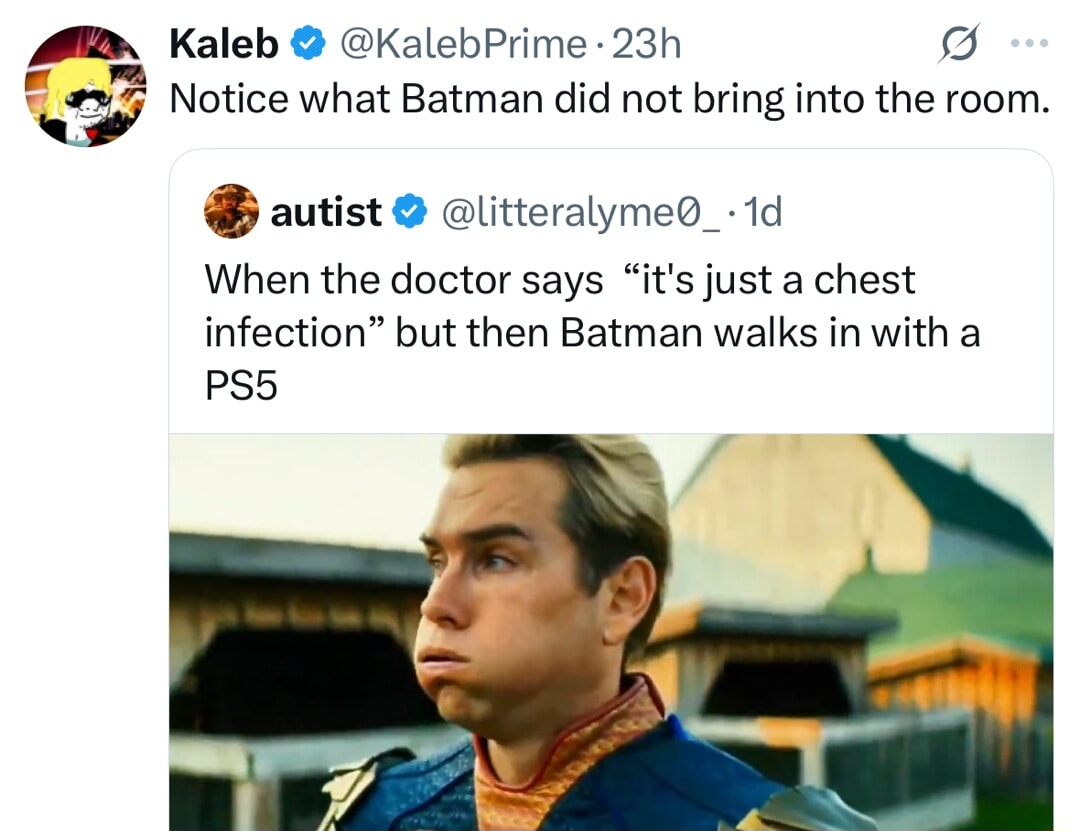Visit the @KalebPrime handle
The image size is (1080, 831).
click(463, 44)
